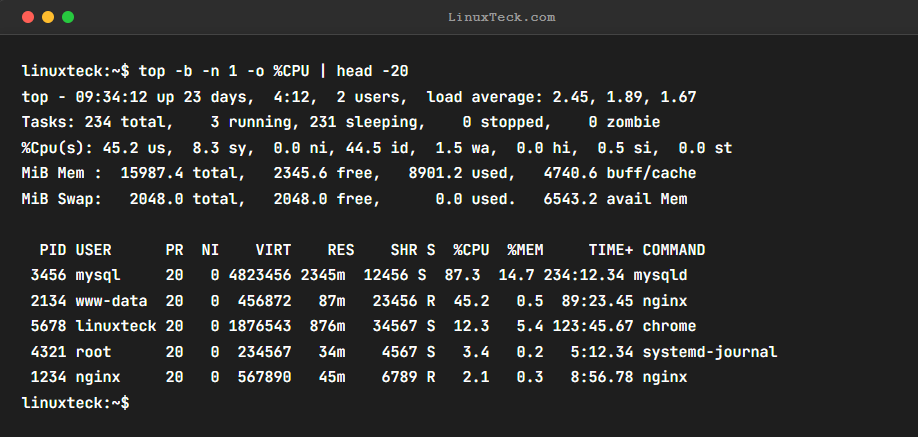The width and height of the screenshot is (918, 437).
Task: Click the VIRT column header
Action: click(x=273, y=250)
